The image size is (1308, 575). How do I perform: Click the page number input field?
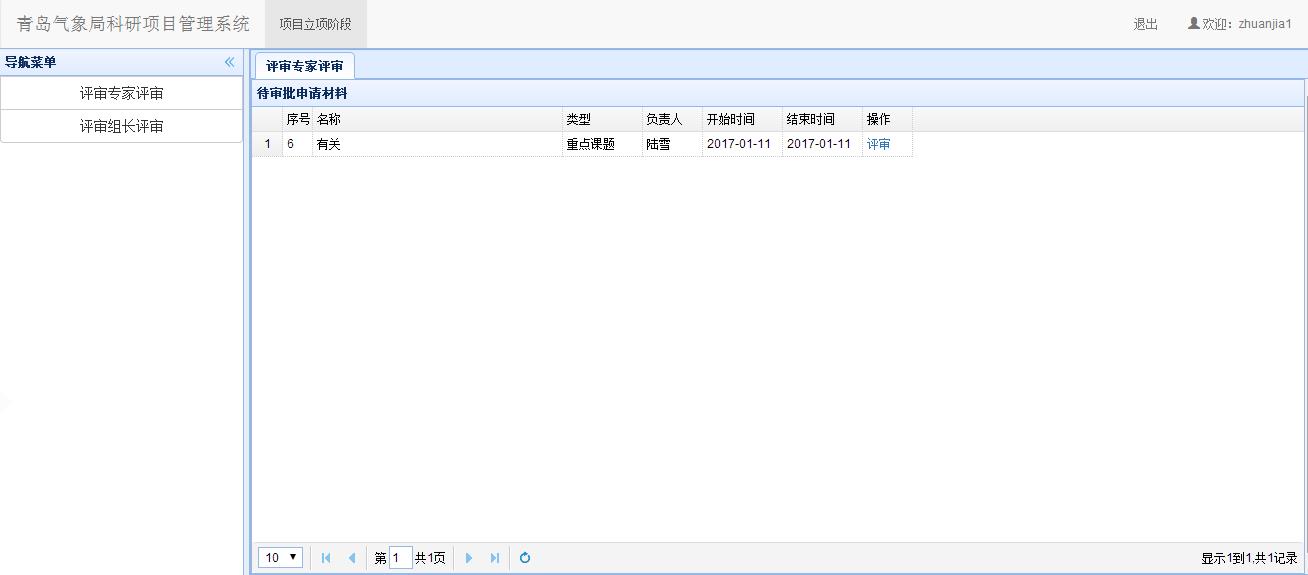click(x=401, y=558)
